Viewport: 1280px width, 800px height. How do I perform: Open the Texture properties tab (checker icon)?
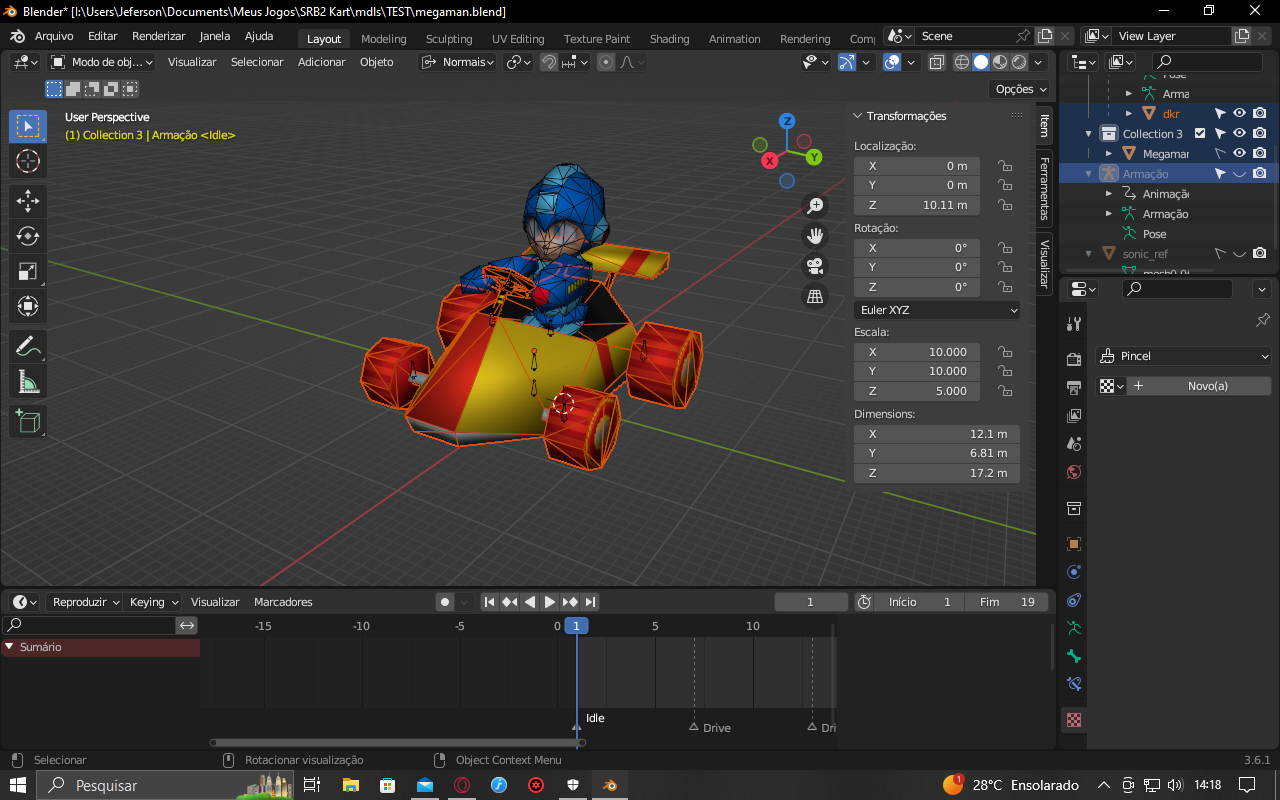[x=1074, y=719]
